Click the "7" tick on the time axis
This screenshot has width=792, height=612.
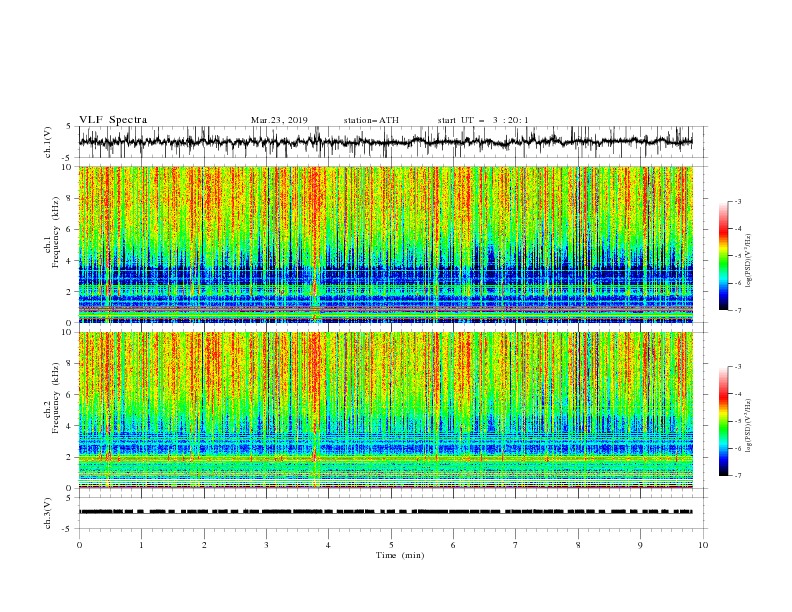516,545
